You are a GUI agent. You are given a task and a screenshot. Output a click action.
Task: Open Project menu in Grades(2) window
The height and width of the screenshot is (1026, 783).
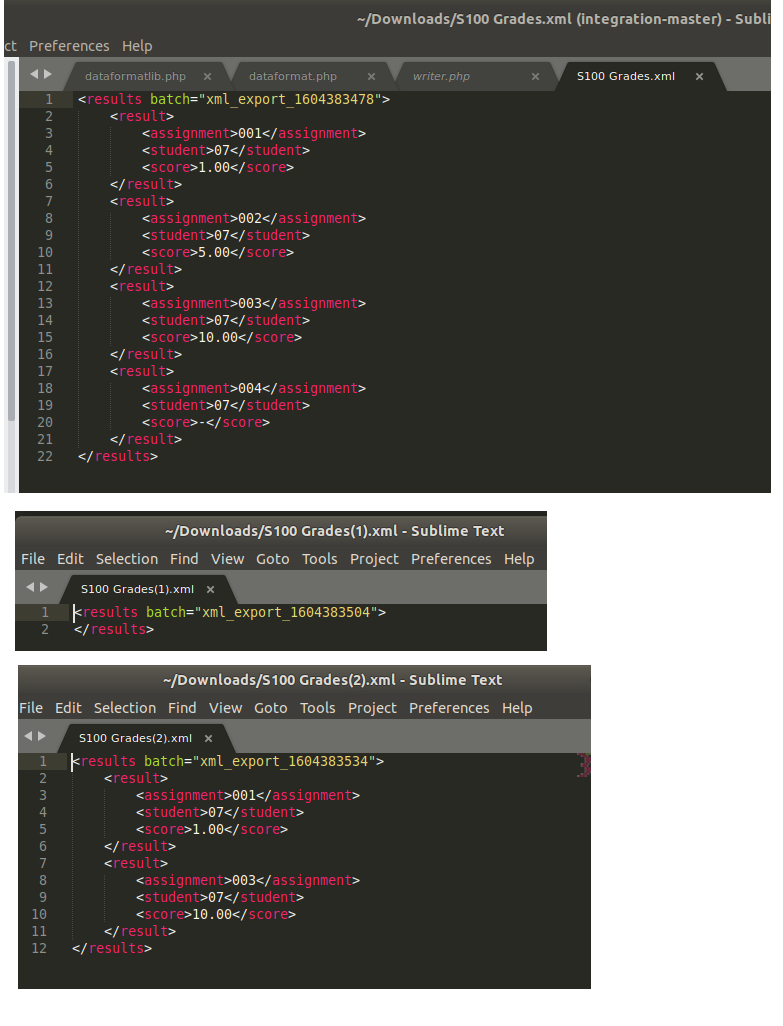click(x=372, y=709)
